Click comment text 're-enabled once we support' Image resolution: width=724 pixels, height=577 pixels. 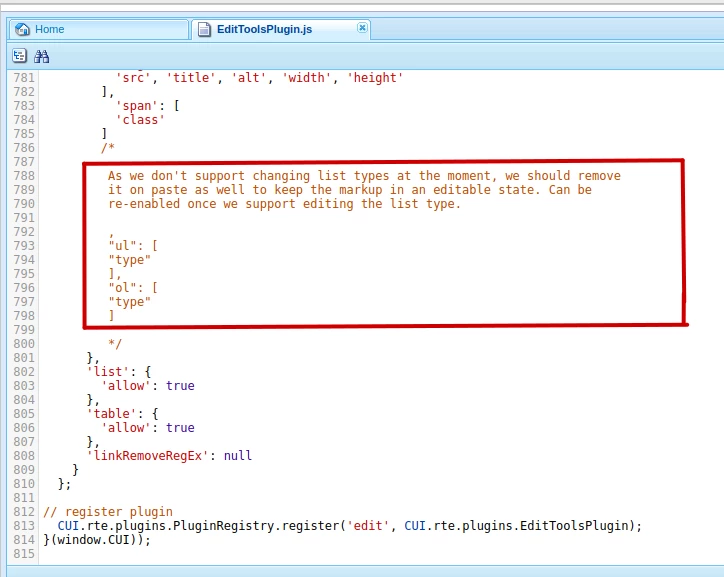click(201, 204)
